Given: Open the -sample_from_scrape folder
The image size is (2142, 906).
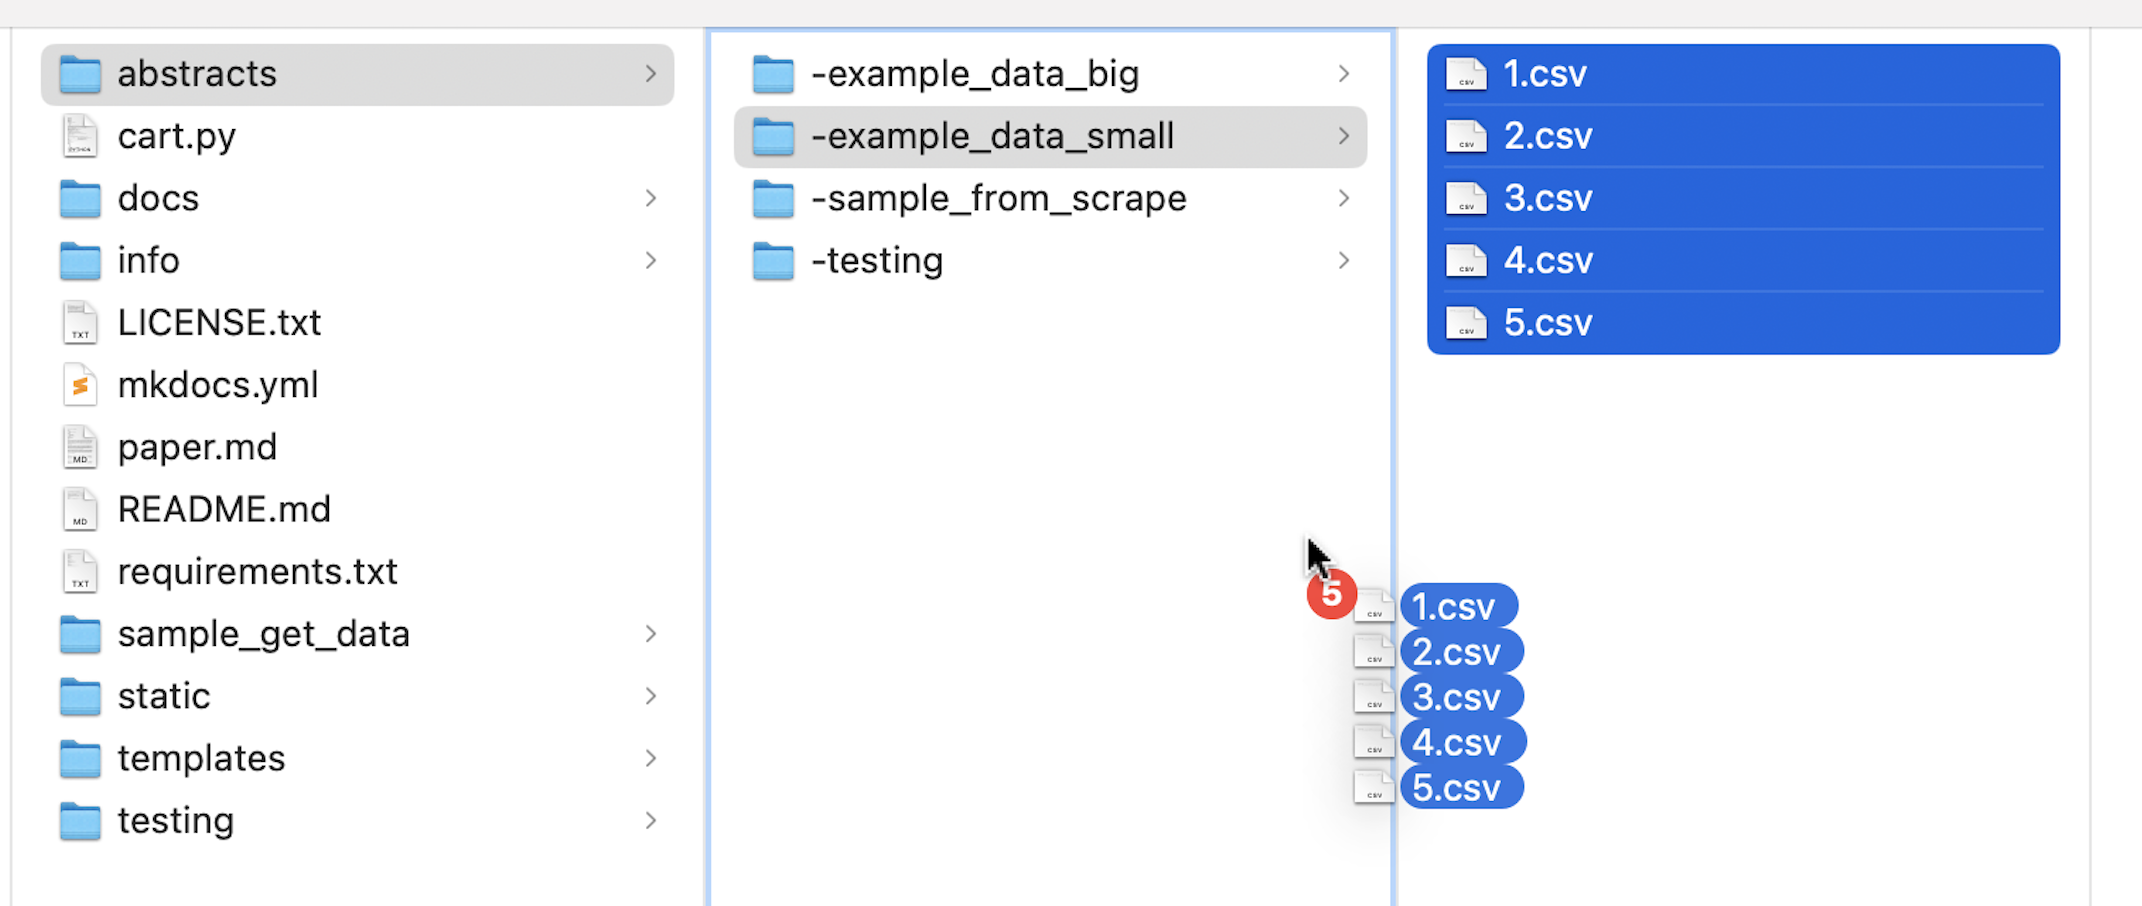Looking at the screenshot, I should point(998,198).
